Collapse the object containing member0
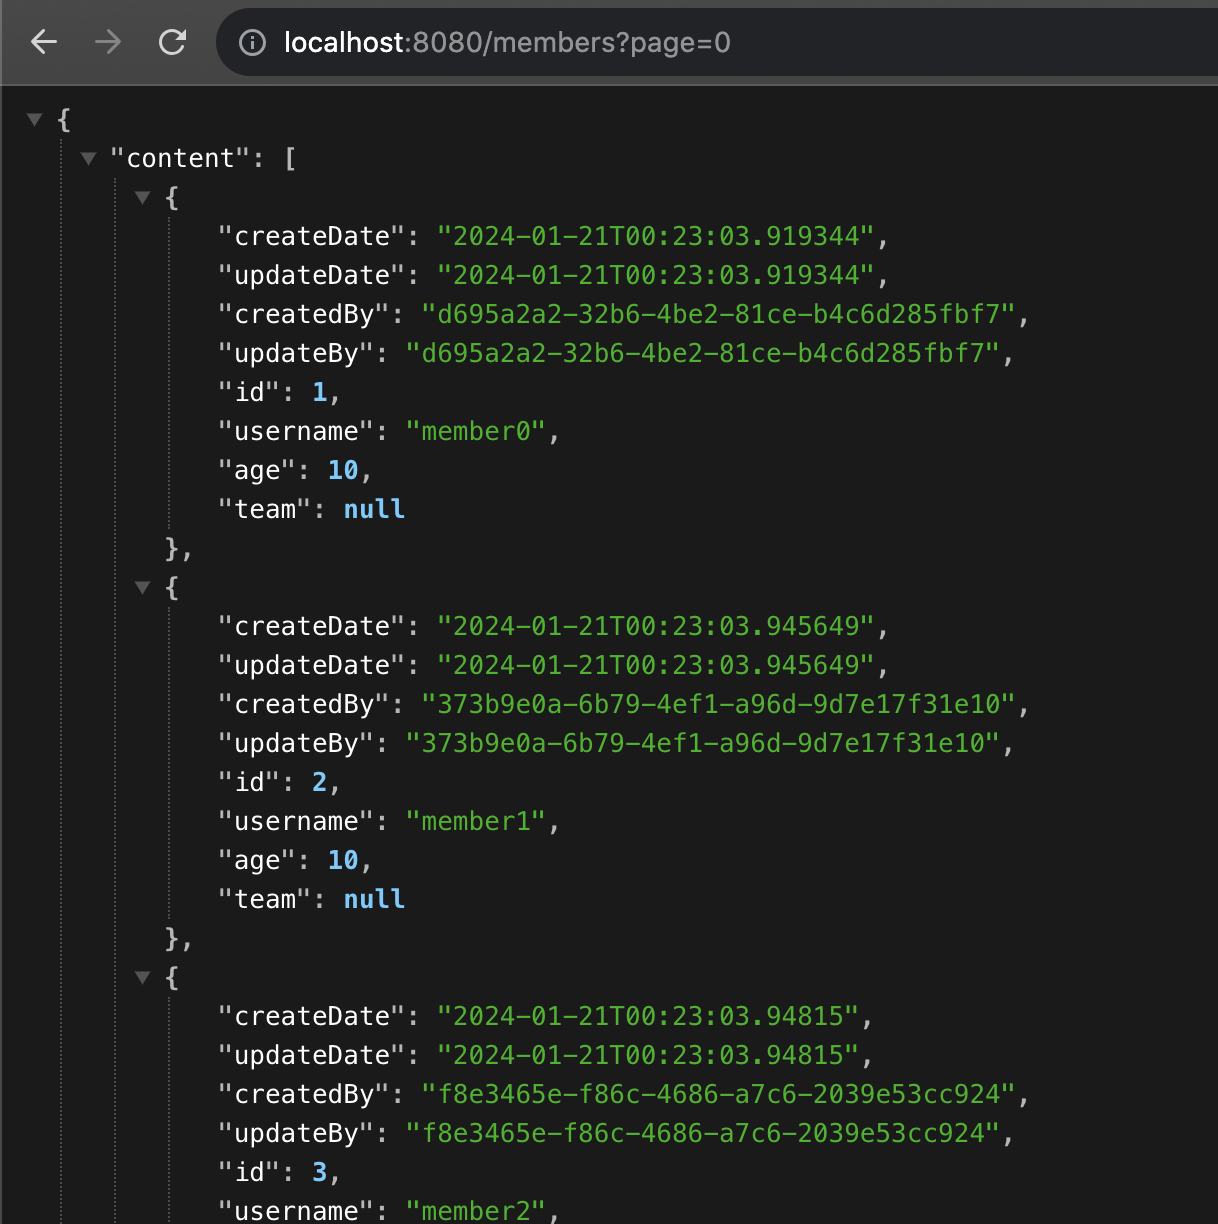 pos(143,197)
